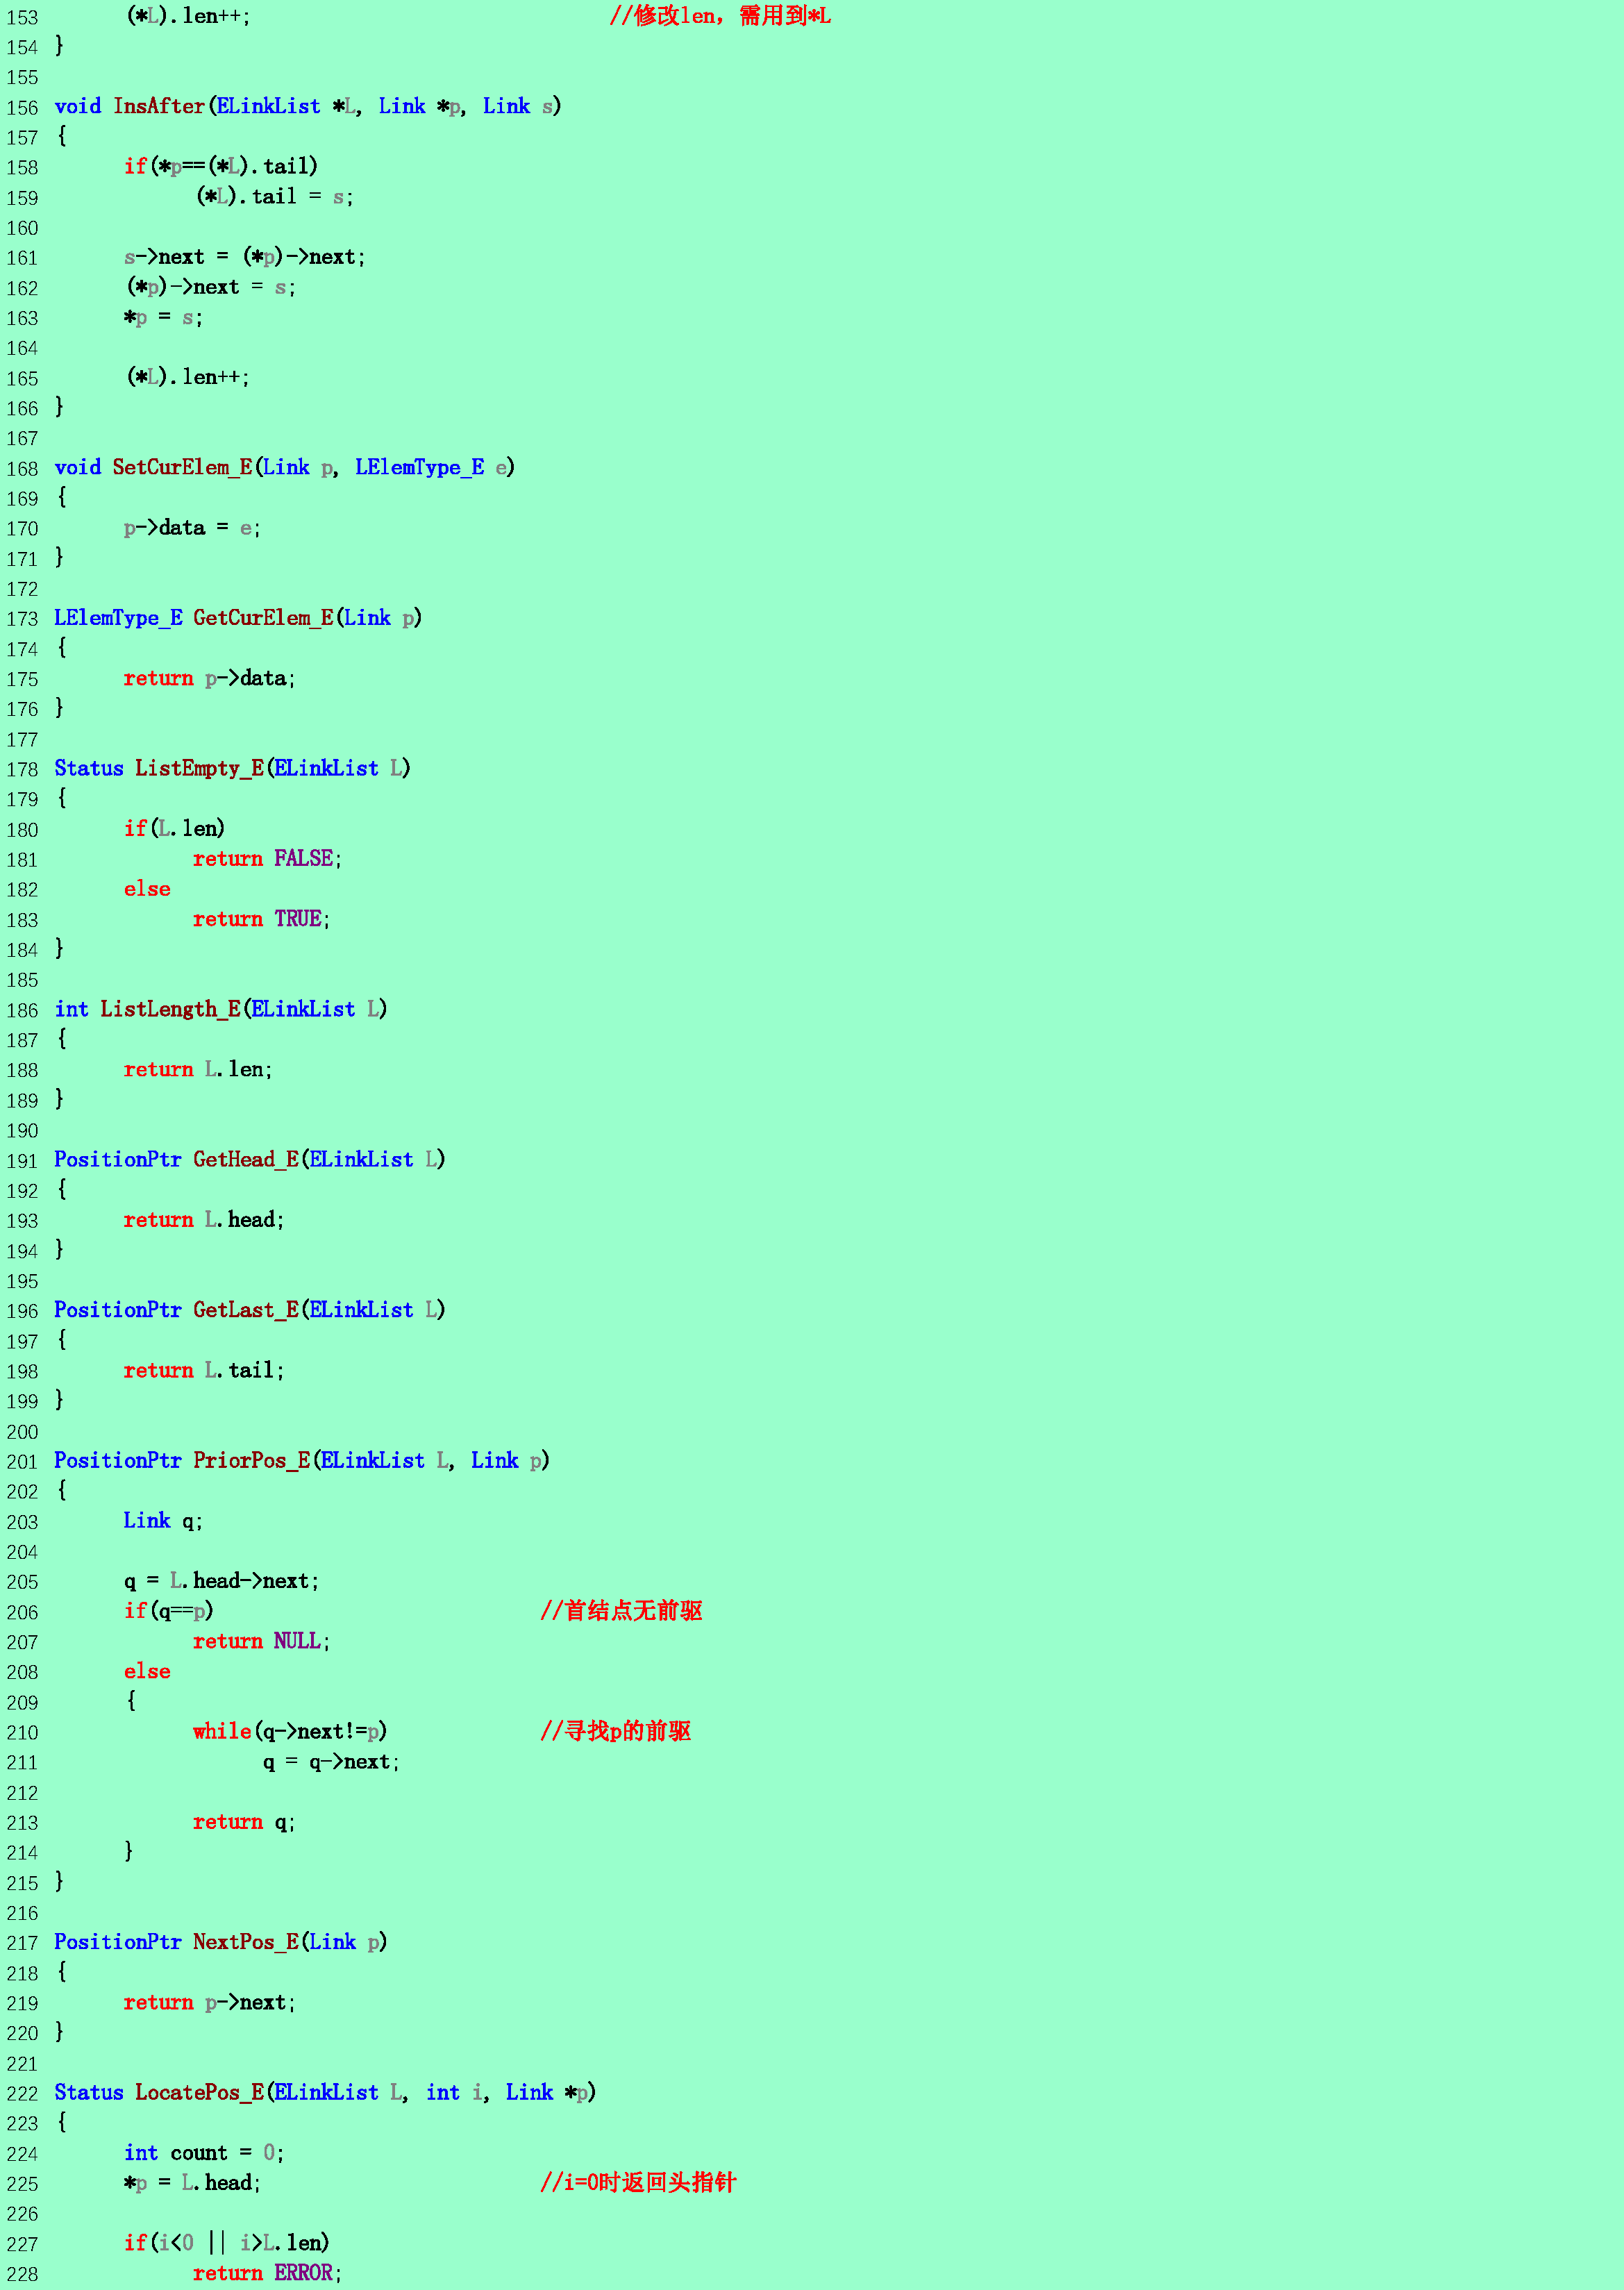Click '*p = L.head;' on line 225
Image resolution: width=1624 pixels, height=2290 pixels.
point(192,2183)
